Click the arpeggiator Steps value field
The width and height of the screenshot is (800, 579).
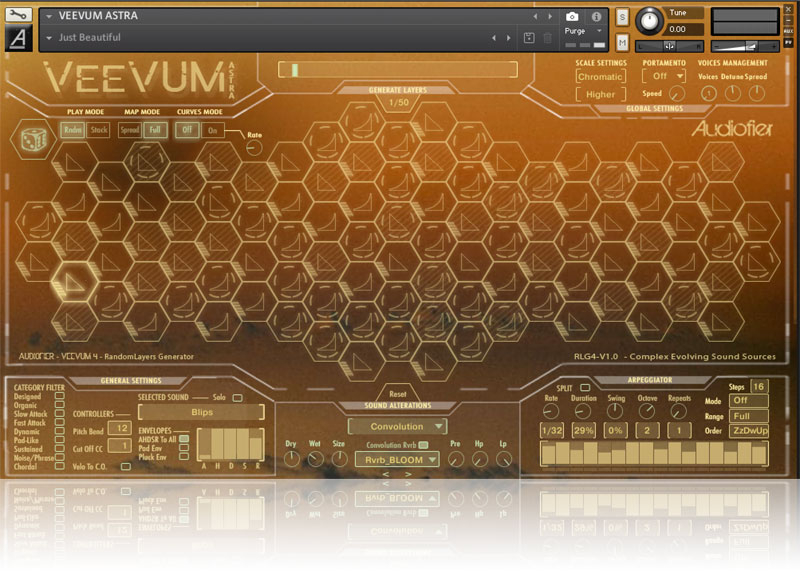click(760, 387)
